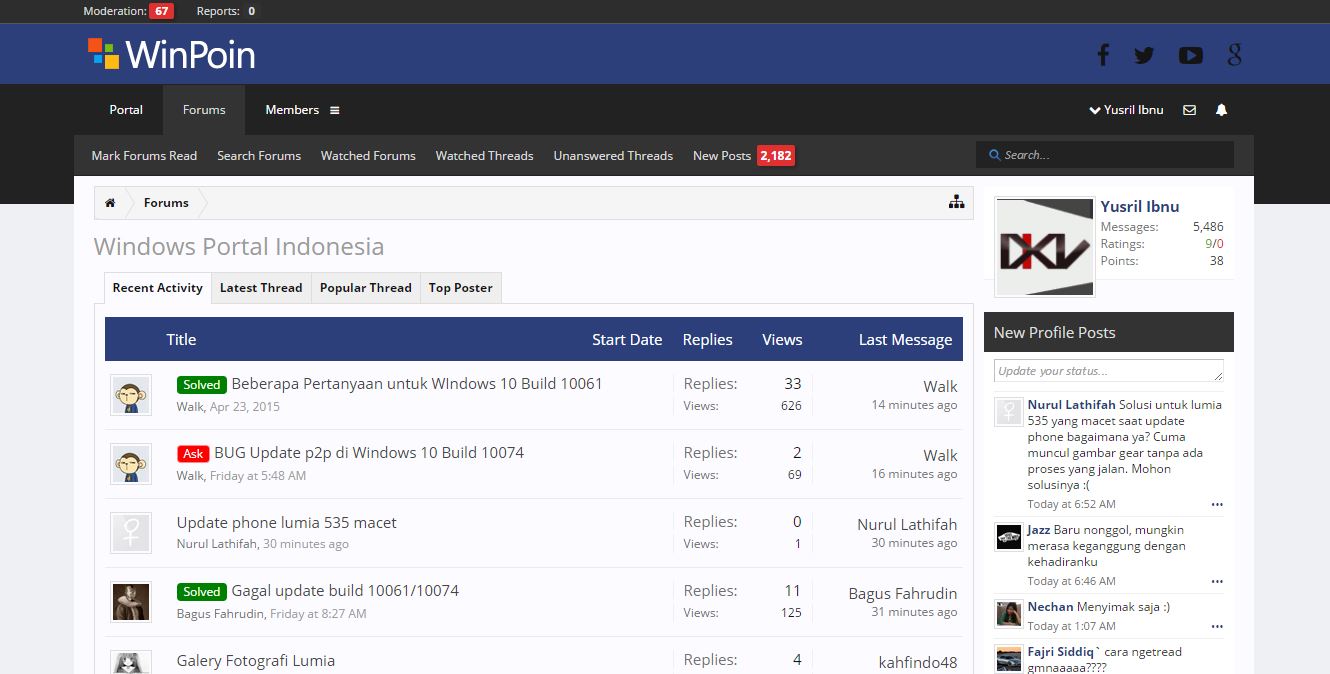Click Walk avatar on BUG Update thread

(x=131, y=464)
